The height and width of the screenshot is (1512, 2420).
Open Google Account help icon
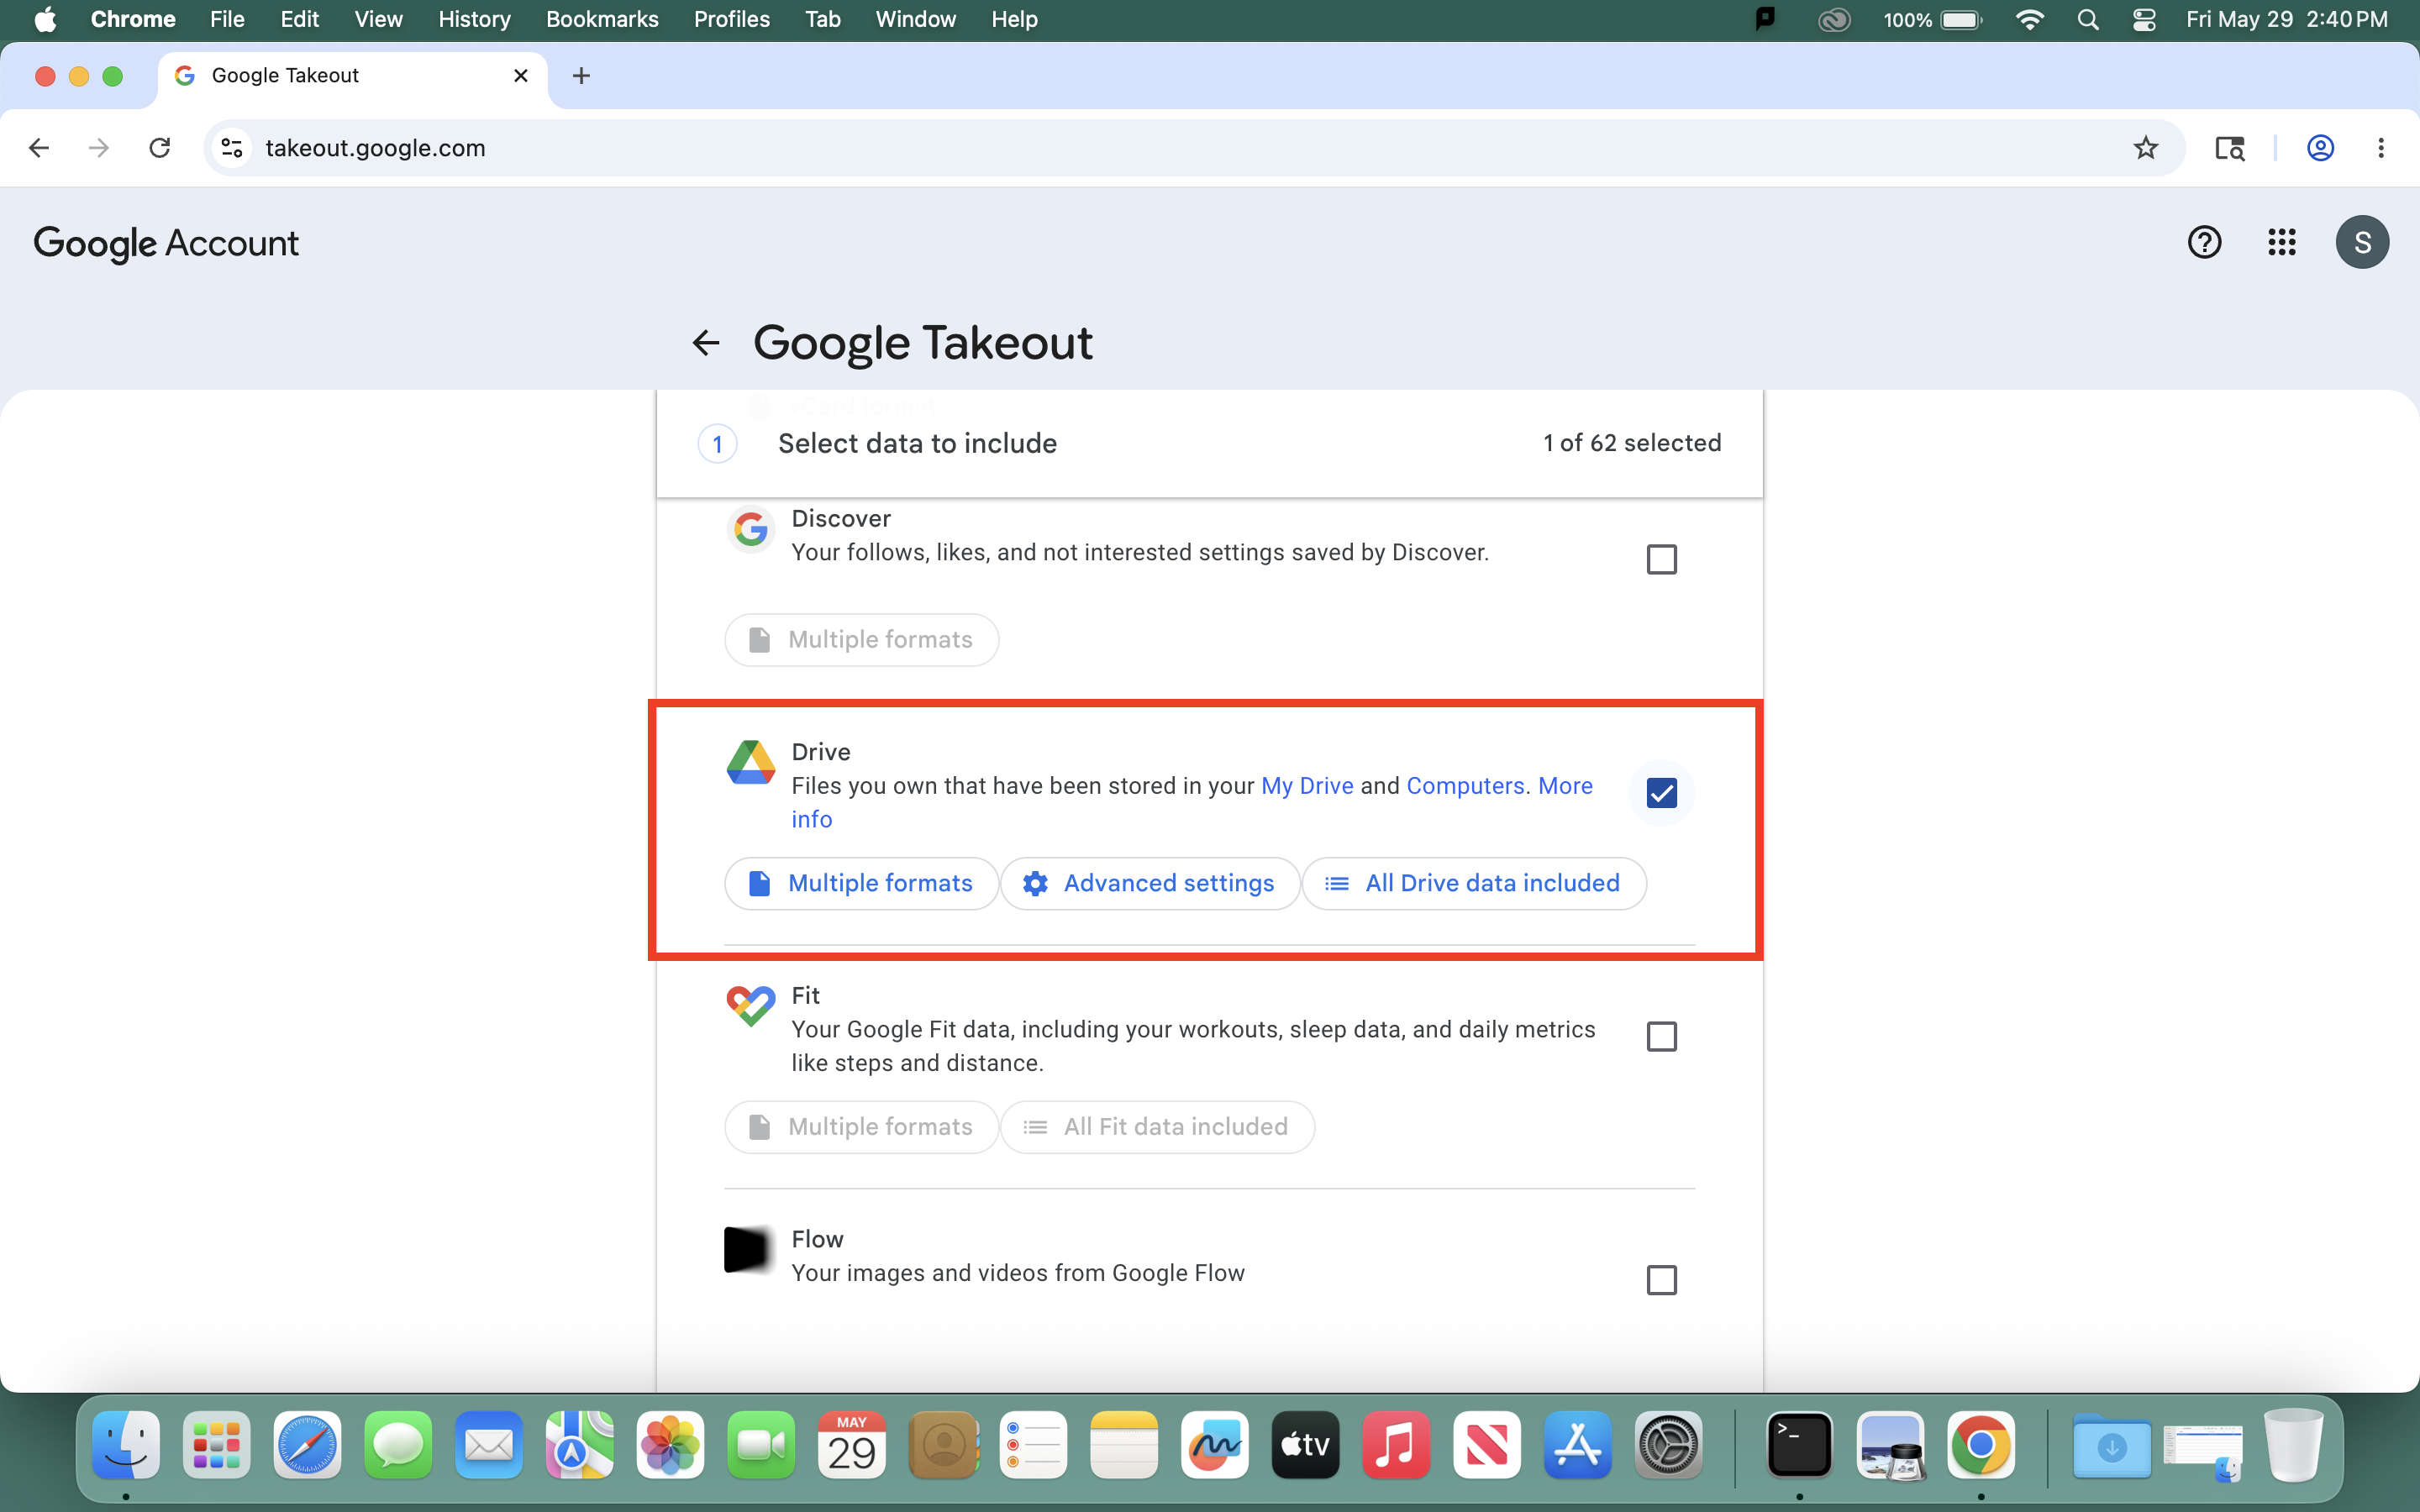(x=2204, y=242)
